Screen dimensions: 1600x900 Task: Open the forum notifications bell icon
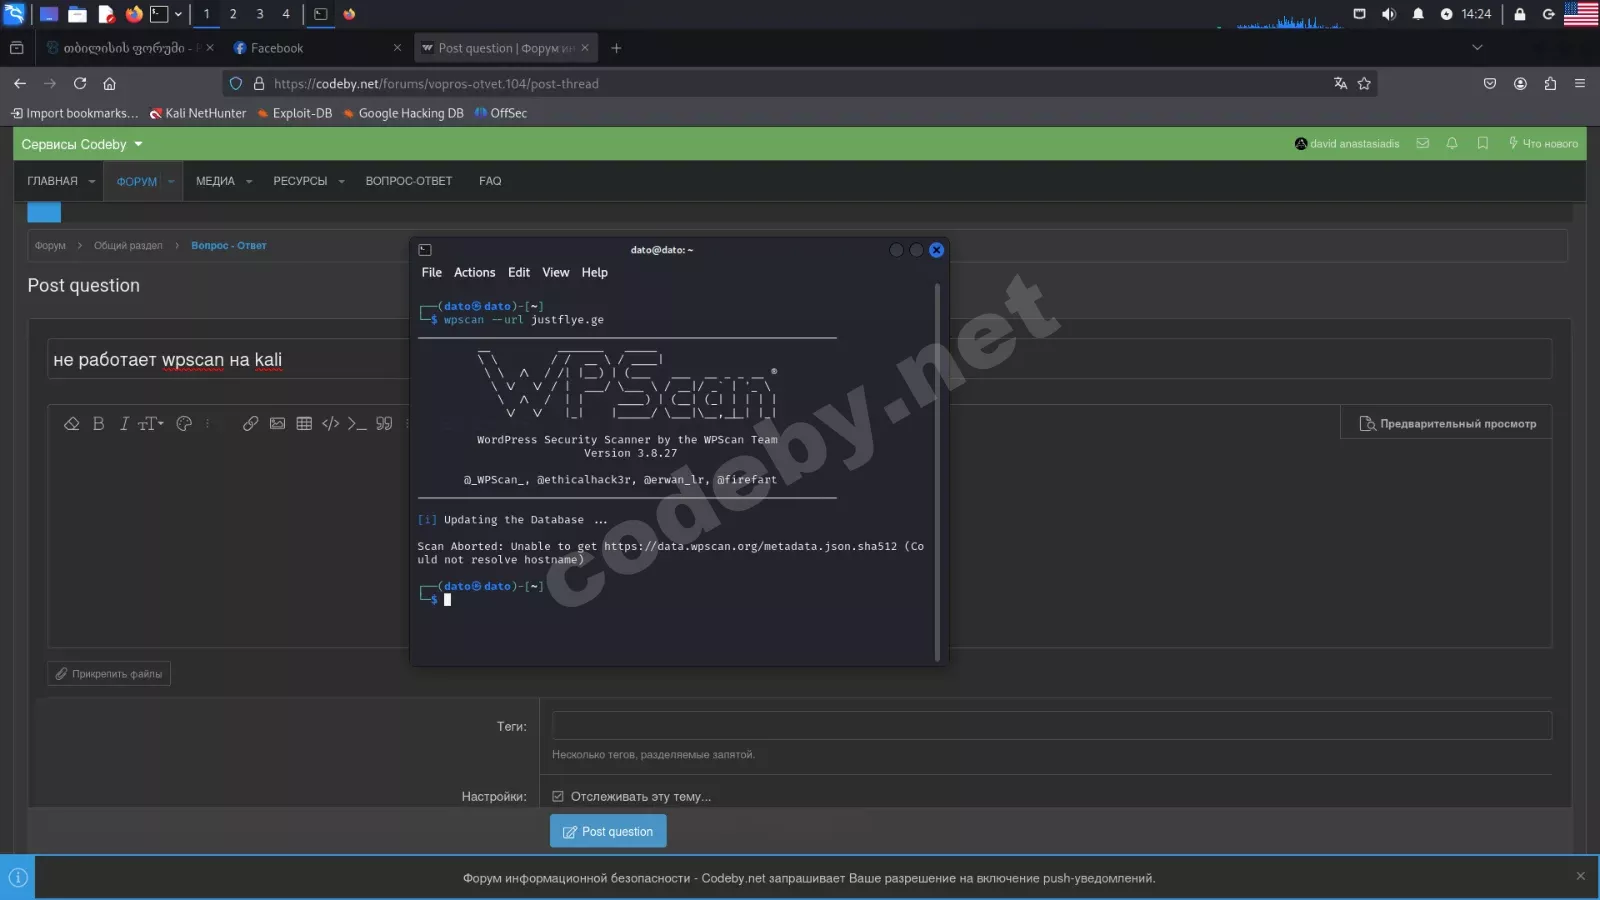[1452, 144]
